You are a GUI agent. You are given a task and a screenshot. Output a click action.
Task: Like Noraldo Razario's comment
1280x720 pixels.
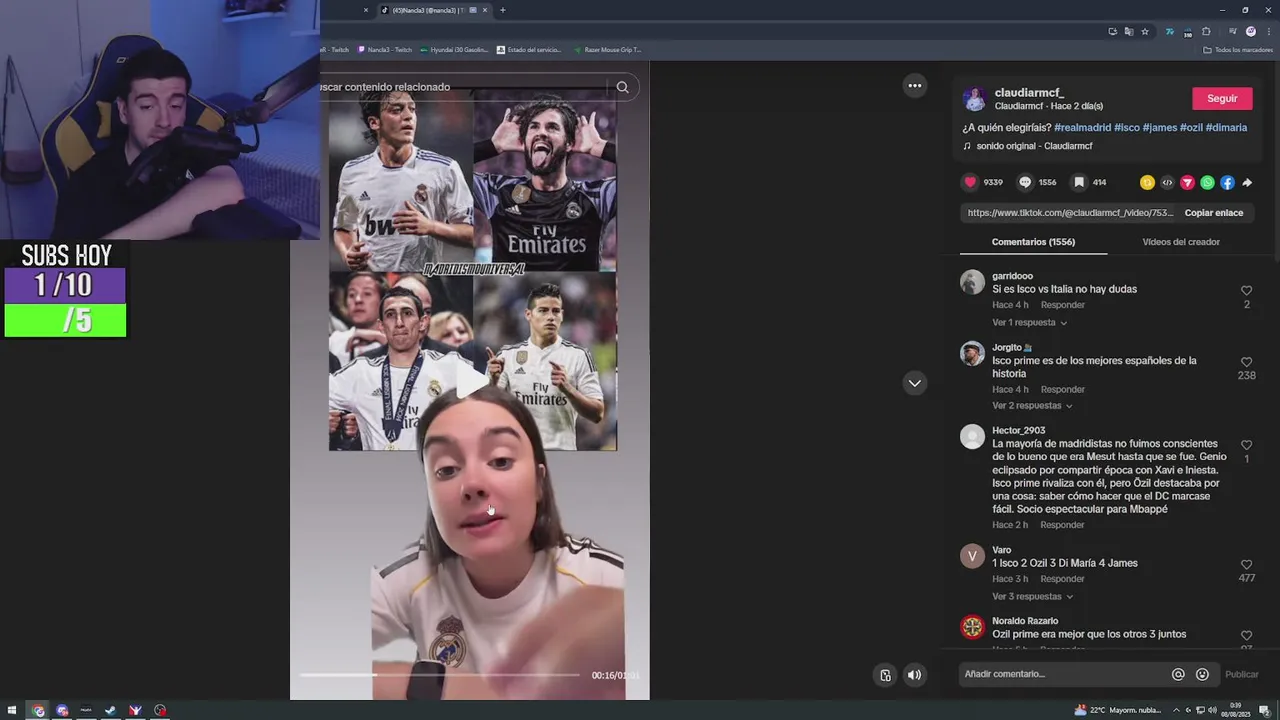(x=1246, y=636)
